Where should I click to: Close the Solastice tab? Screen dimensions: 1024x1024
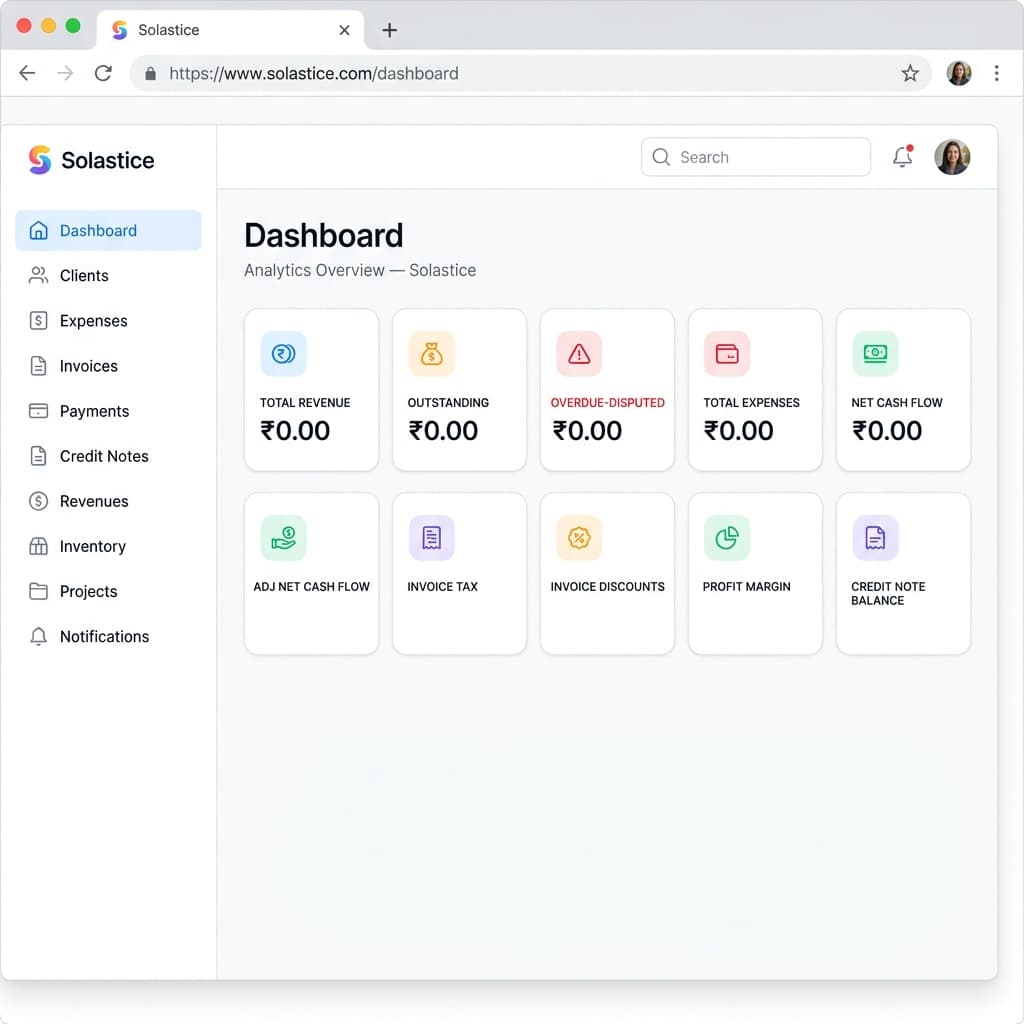[344, 30]
